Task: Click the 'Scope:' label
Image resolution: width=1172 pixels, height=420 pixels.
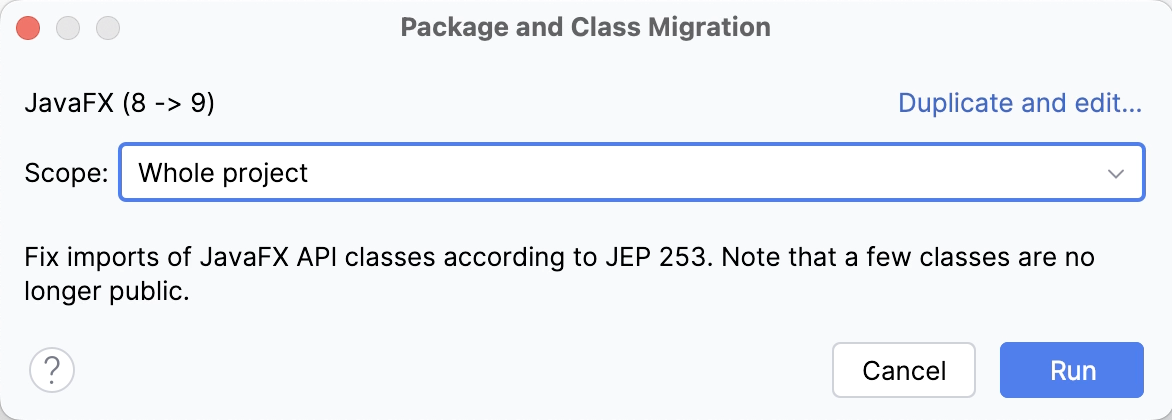Action: pyautogui.click(x=66, y=173)
